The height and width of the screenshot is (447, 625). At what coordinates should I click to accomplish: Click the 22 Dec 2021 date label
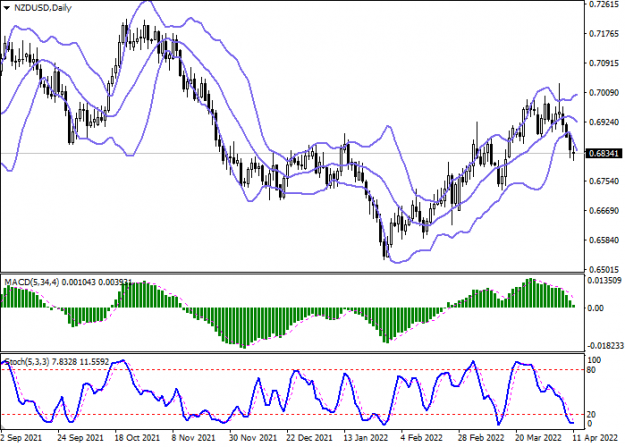pyautogui.click(x=309, y=438)
